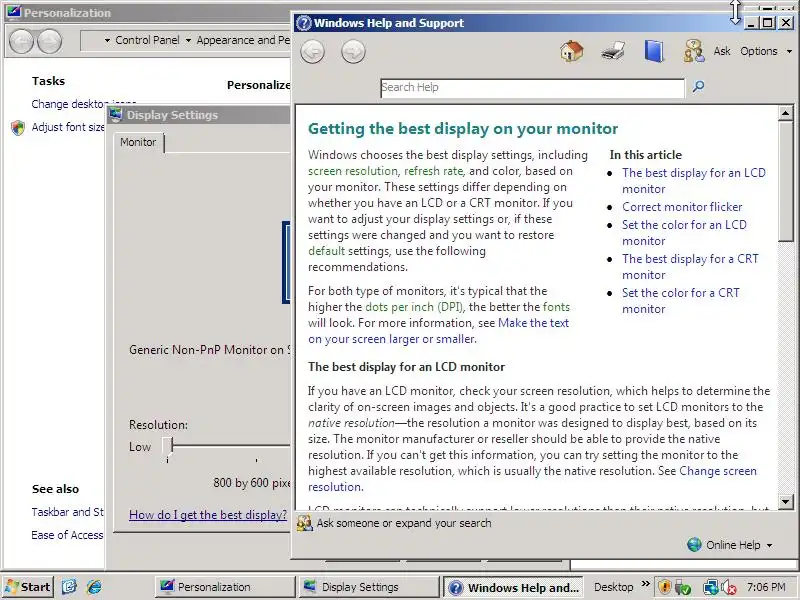
Task: Click 'dots per inch (DPI)' glossary term
Action: coord(414,307)
